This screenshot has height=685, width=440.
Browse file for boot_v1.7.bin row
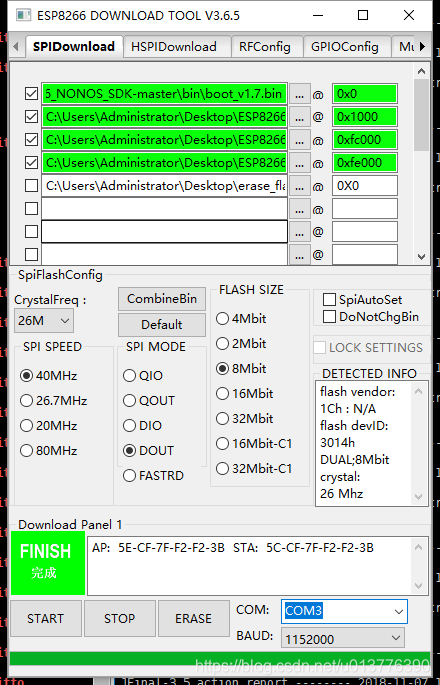(300, 94)
